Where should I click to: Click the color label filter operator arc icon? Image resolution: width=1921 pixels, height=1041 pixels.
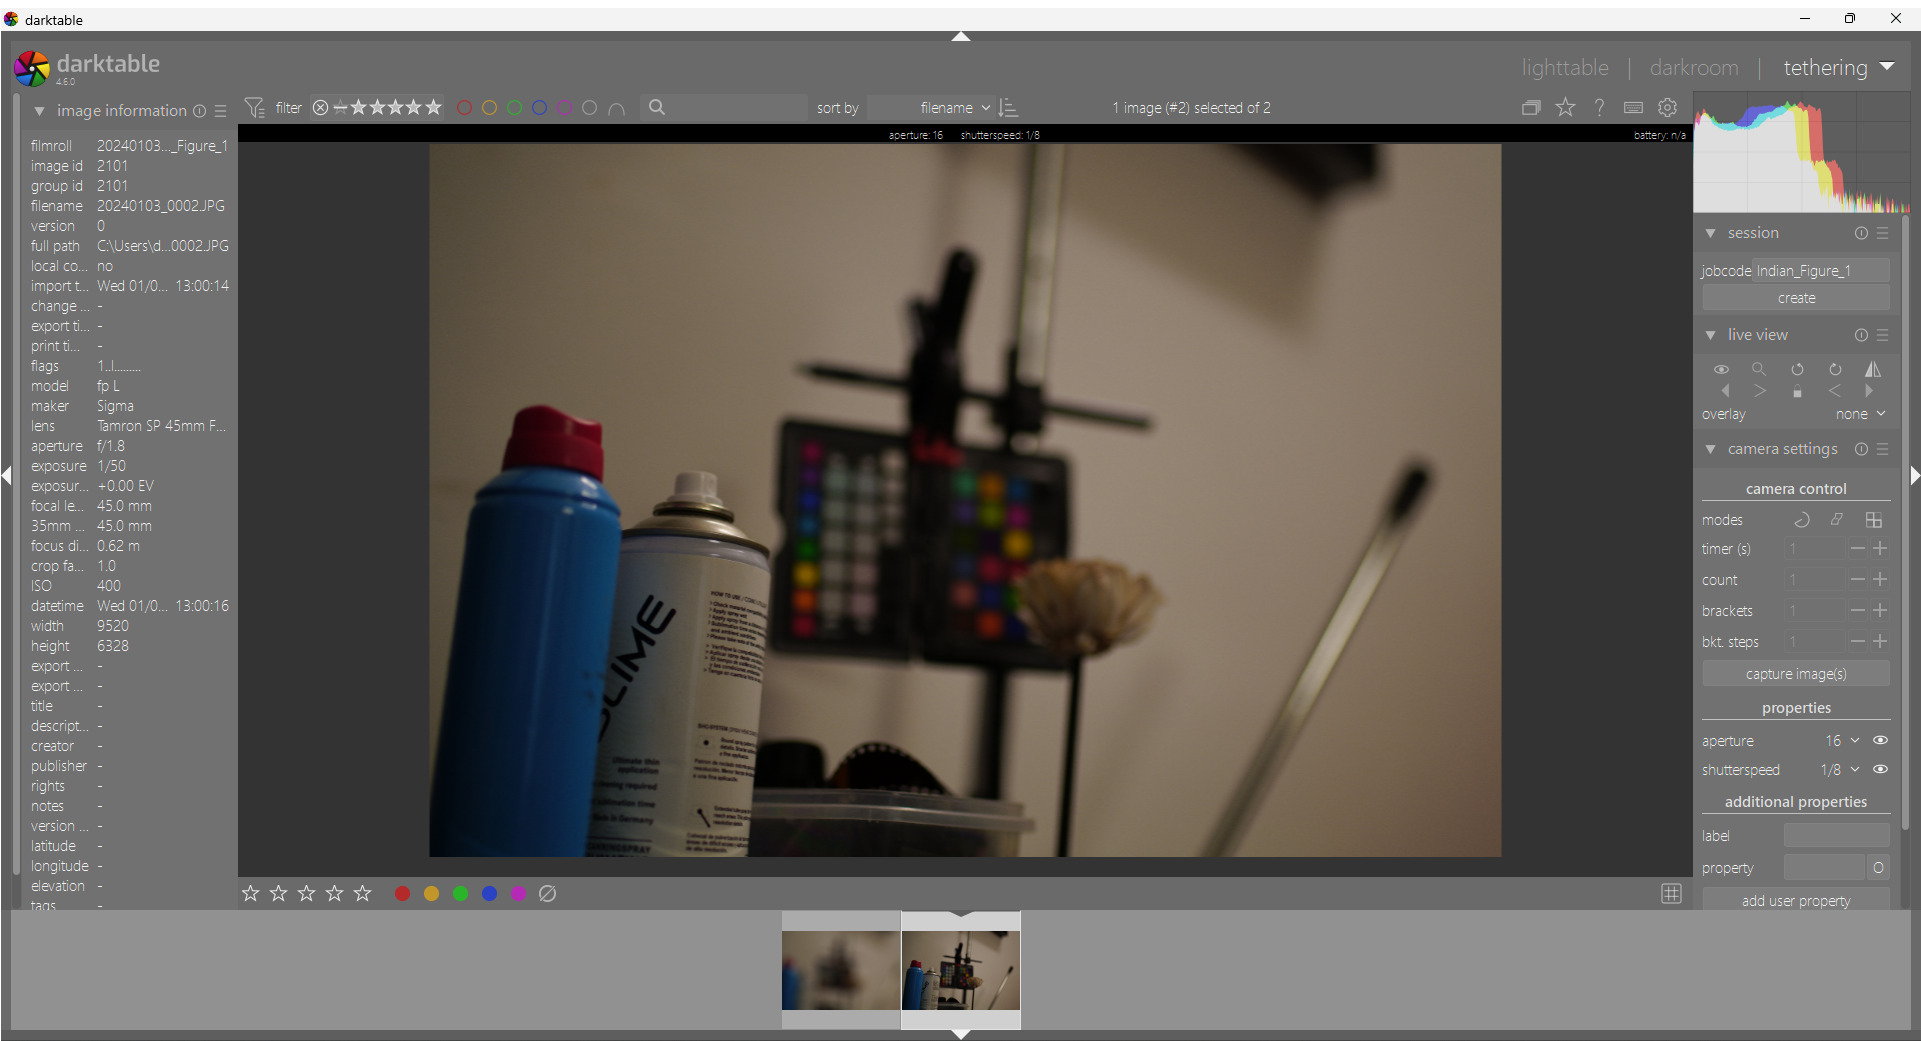pos(617,108)
